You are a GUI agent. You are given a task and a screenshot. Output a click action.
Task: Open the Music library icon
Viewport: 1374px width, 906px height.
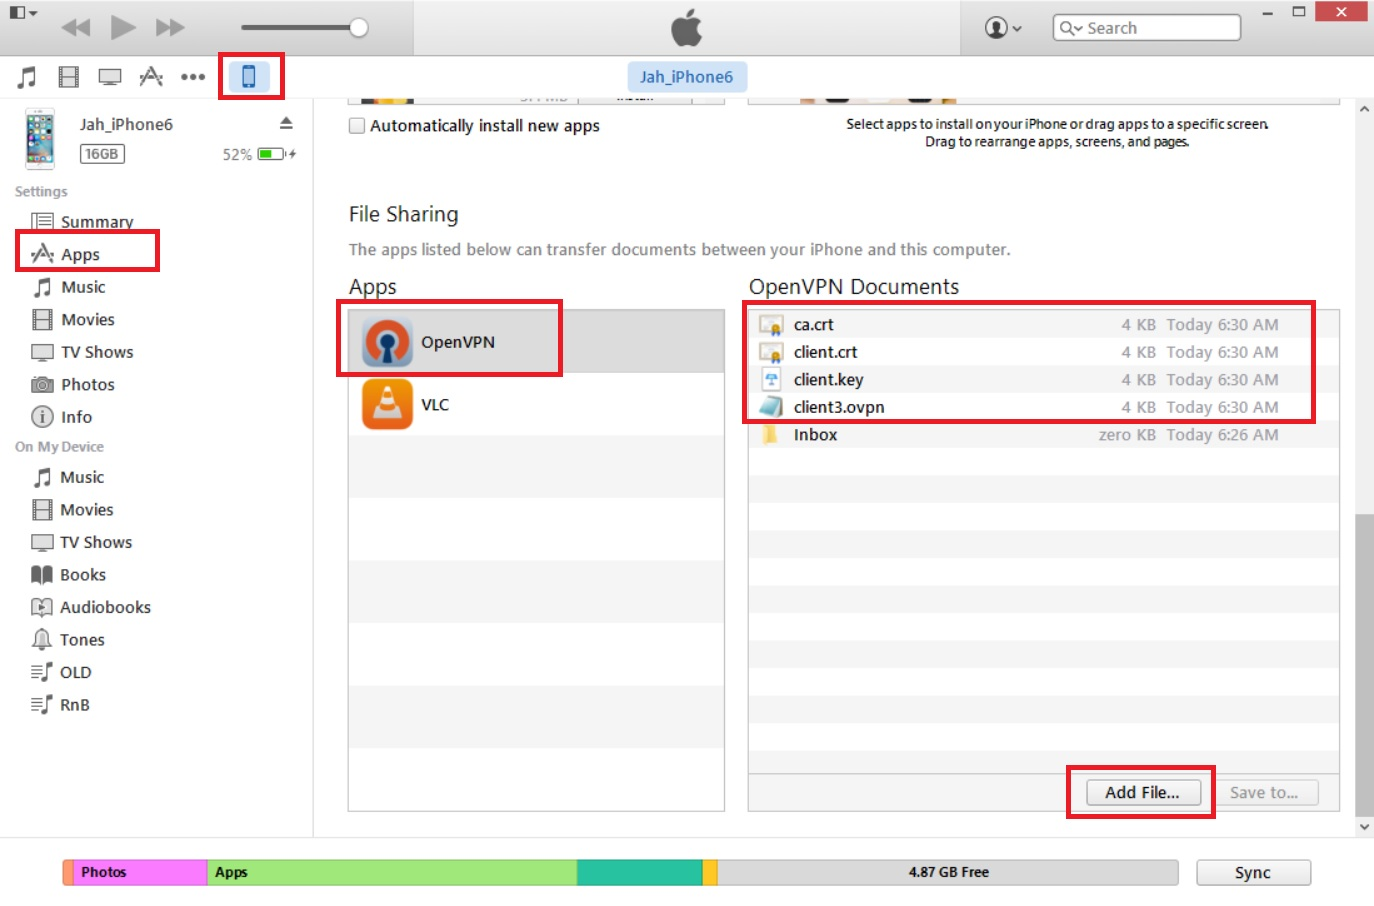coord(27,76)
